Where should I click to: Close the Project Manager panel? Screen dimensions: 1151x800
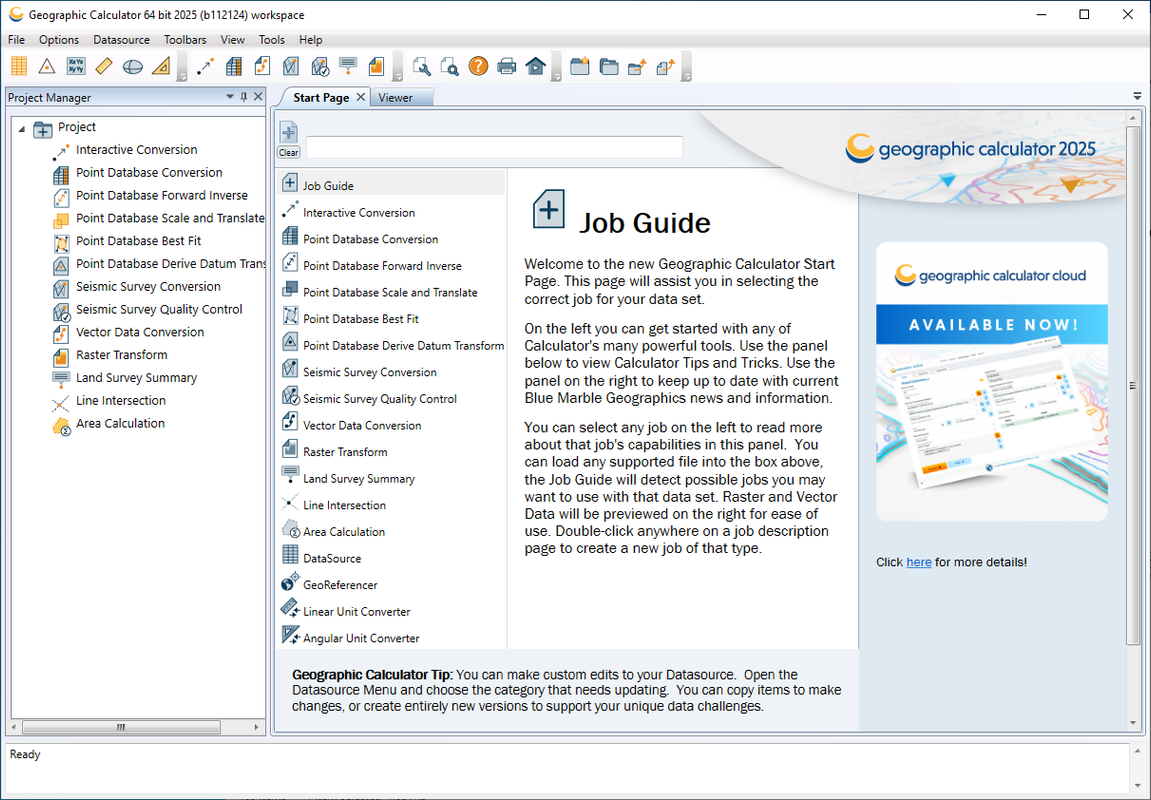[x=258, y=97]
